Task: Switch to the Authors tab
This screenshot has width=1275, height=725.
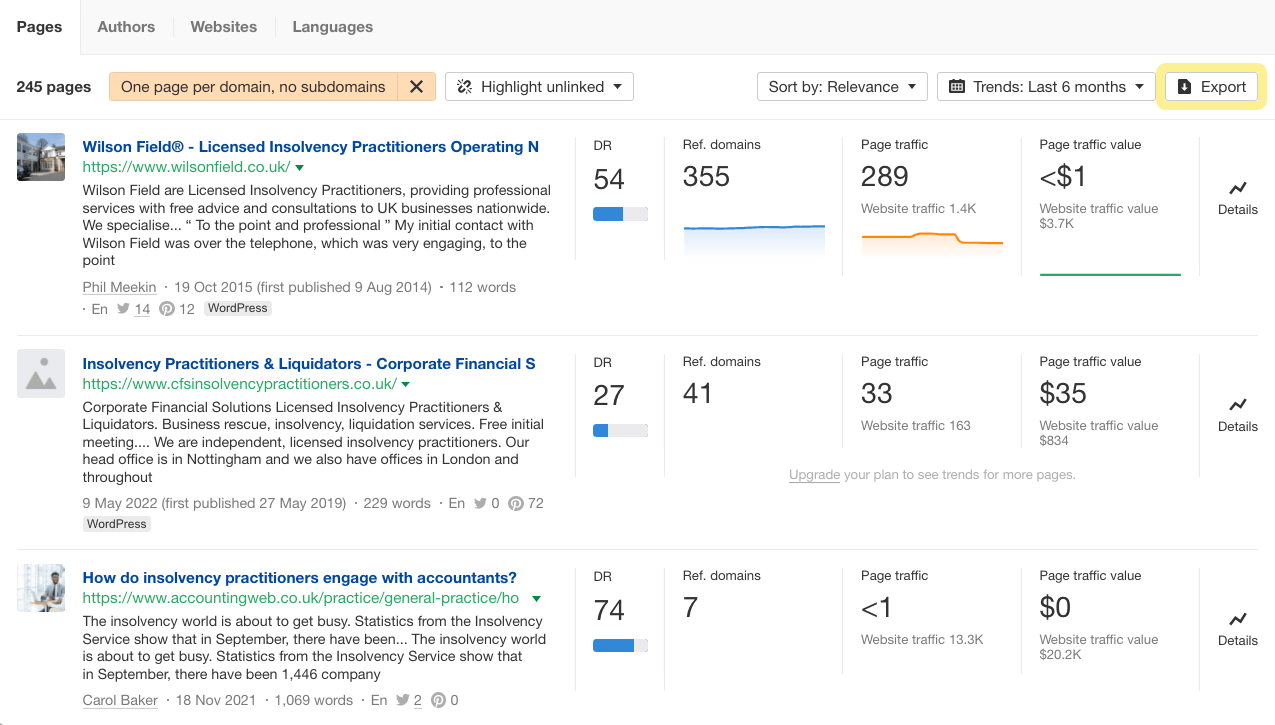Action: (x=126, y=27)
